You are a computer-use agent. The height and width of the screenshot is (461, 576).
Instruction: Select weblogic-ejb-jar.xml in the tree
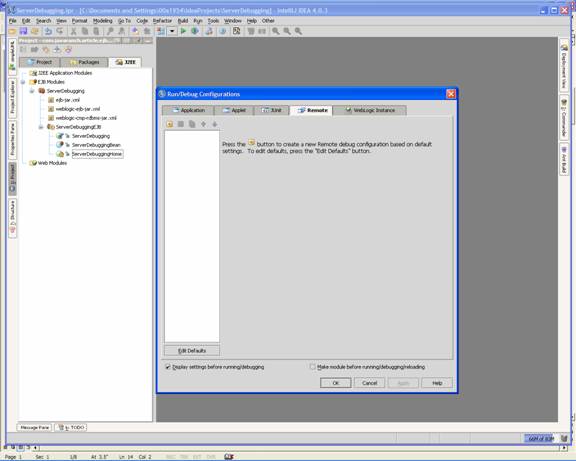78,109
